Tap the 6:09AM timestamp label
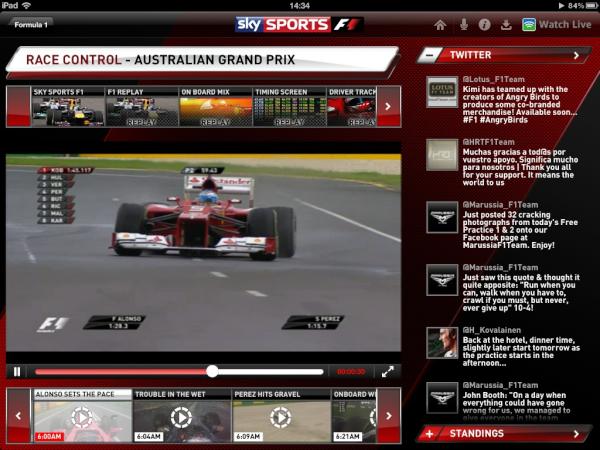 pyautogui.click(x=248, y=436)
